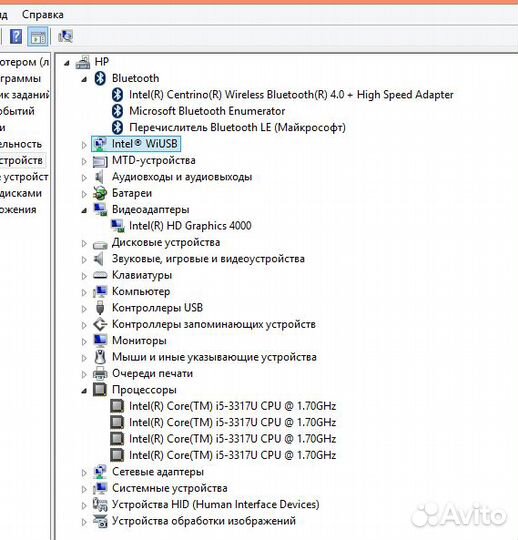Click the Мониторы monitor icon
Image resolution: width=518 pixels, height=540 pixels.
click(x=100, y=340)
